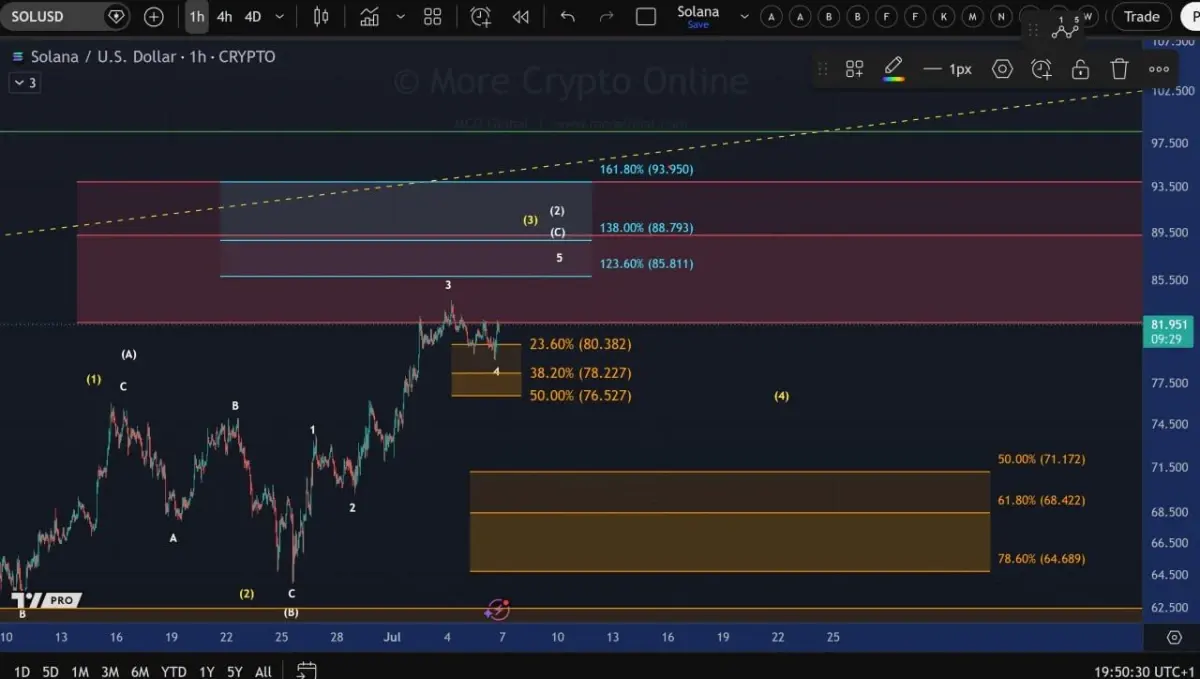Select the 5Y date range
Image resolution: width=1200 pixels, height=679 pixels.
(x=235, y=671)
